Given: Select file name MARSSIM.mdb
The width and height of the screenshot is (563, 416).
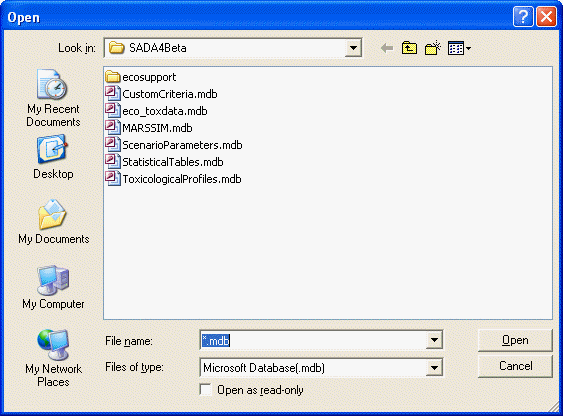Looking at the screenshot, I should (x=157, y=128).
